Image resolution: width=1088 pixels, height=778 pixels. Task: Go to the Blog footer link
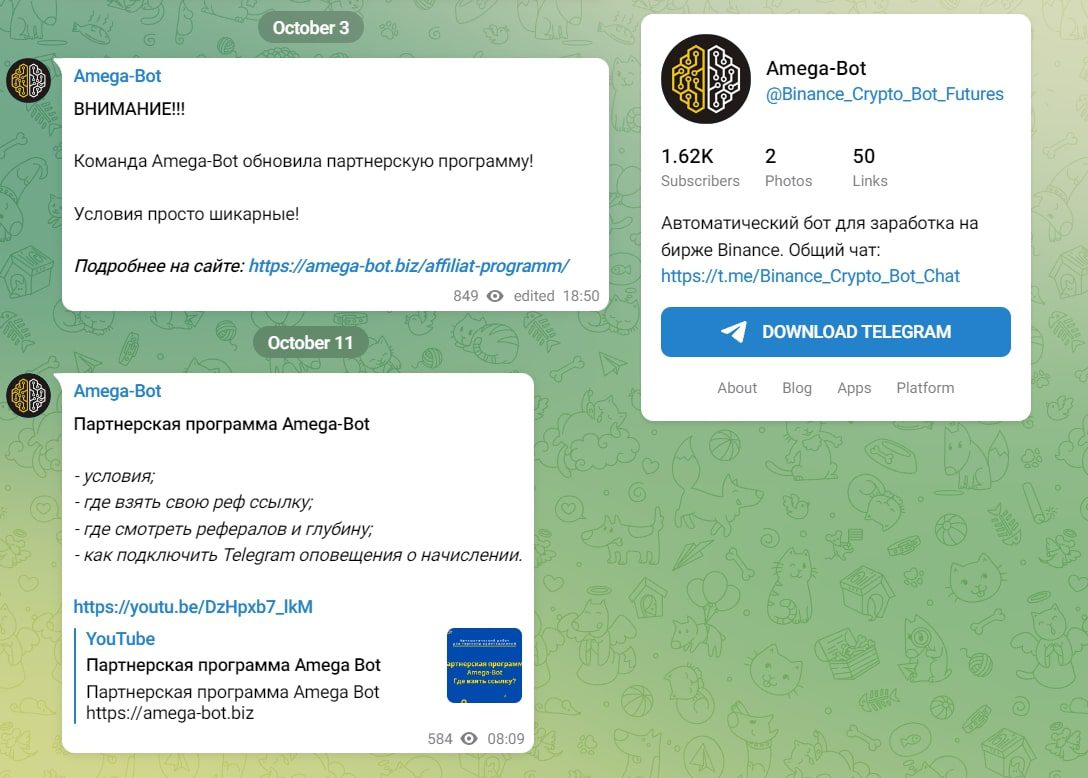click(x=797, y=388)
